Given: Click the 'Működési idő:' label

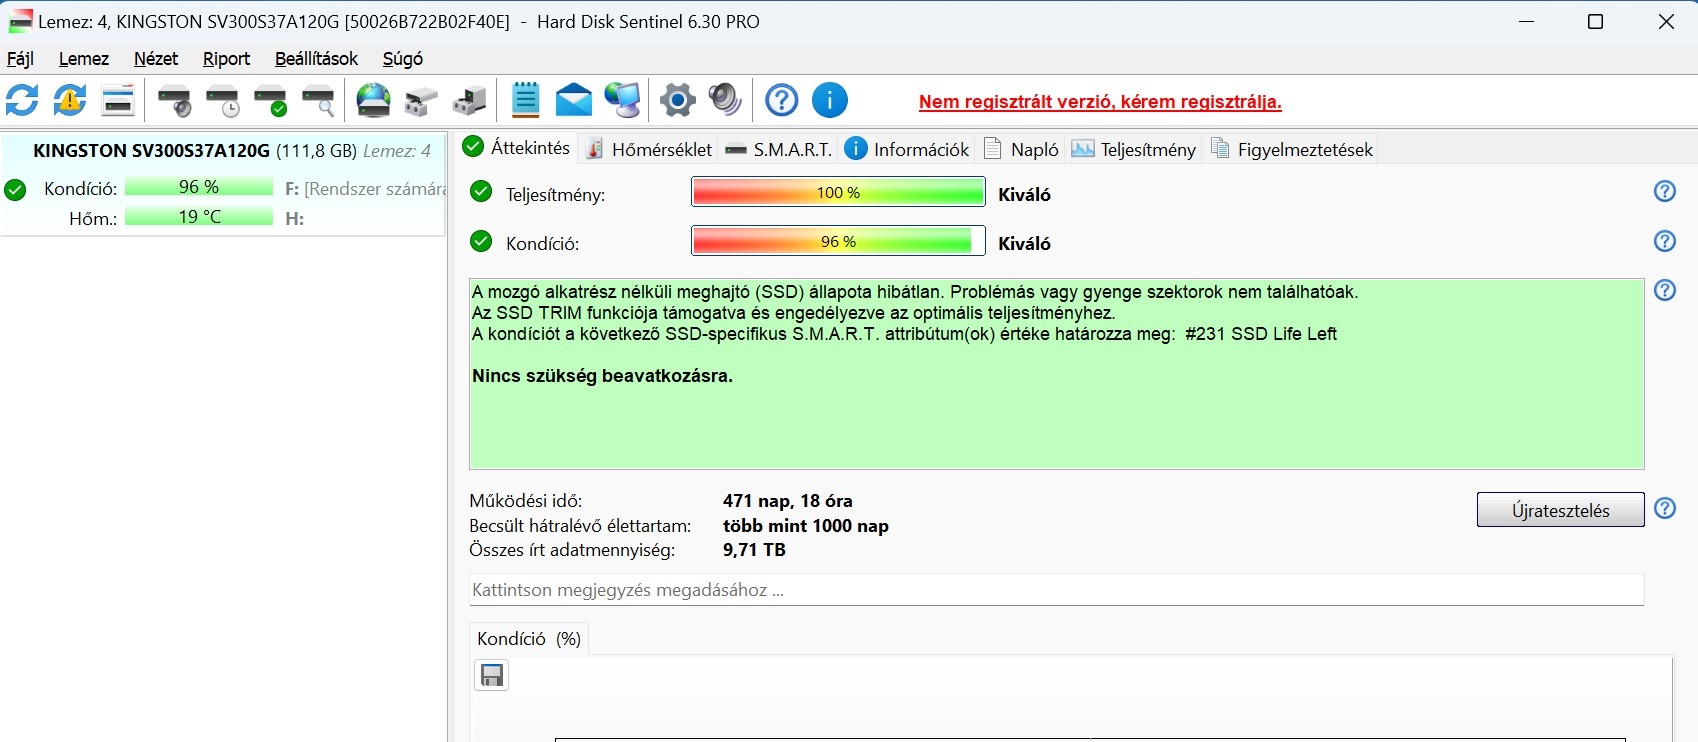Looking at the screenshot, I should pyautogui.click(x=525, y=501).
